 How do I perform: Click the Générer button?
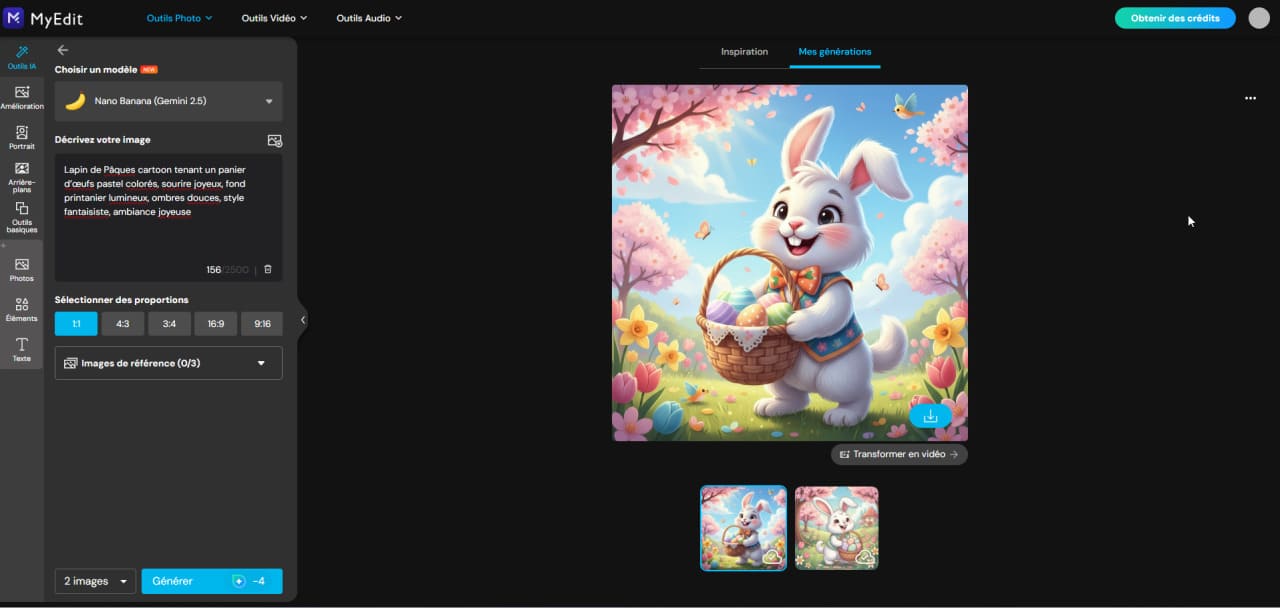coord(212,581)
